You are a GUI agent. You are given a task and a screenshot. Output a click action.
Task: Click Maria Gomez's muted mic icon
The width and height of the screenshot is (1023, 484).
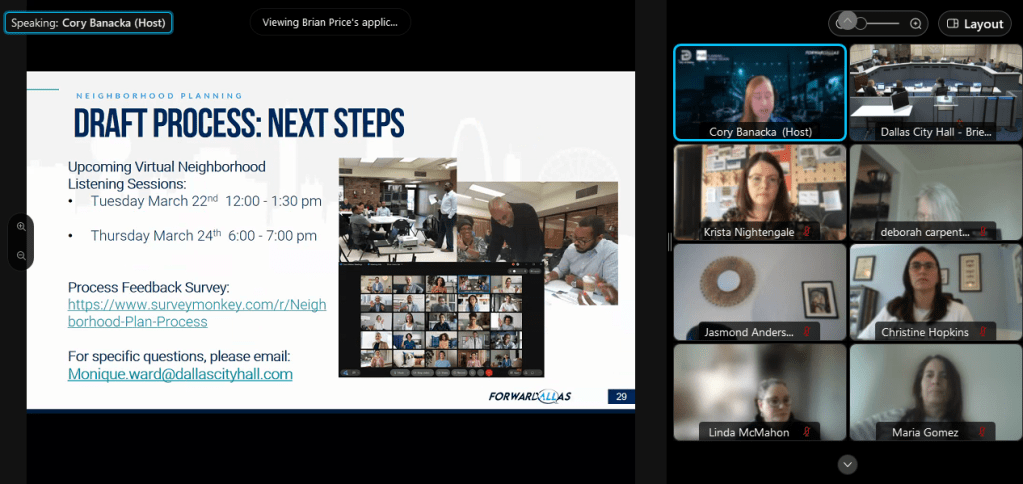point(983,432)
